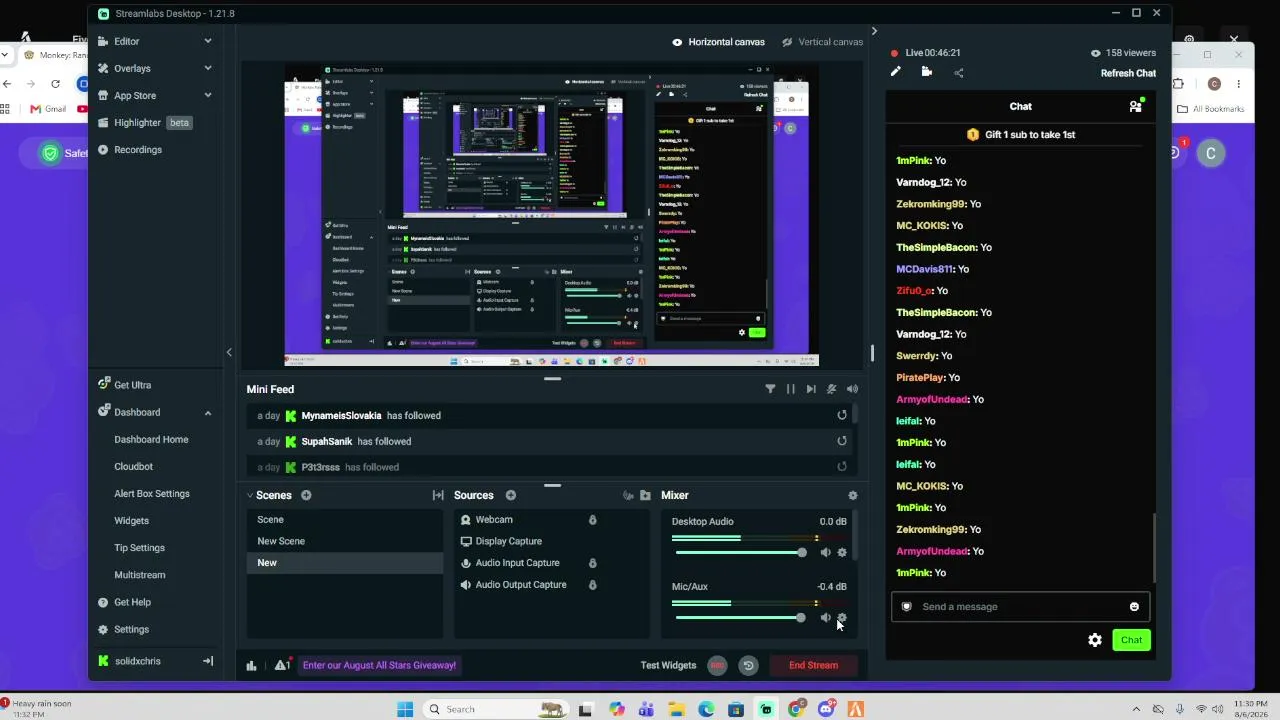The height and width of the screenshot is (720, 1280).
Task: Open the Editor section in the sidebar
Action: click(x=126, y=41)
